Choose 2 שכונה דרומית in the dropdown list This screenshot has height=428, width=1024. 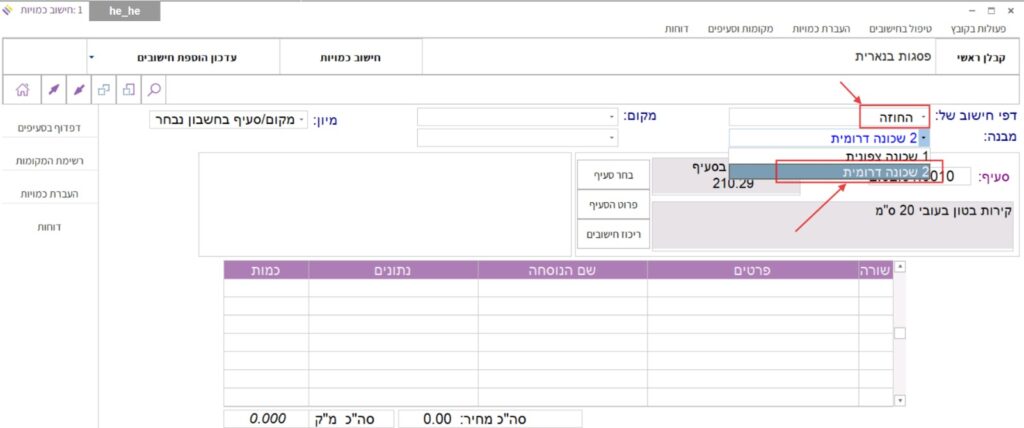tap(830, 172)
